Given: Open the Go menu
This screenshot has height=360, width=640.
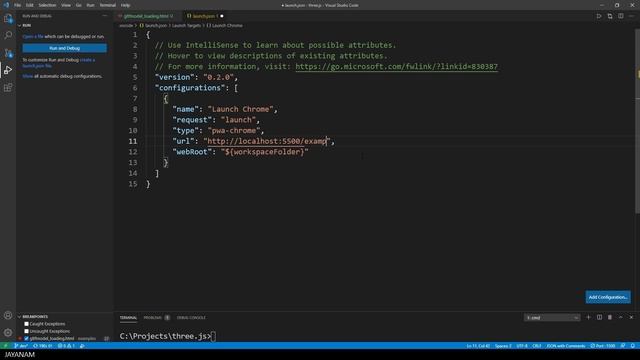Looking at the screenshot, I should 78,5.
